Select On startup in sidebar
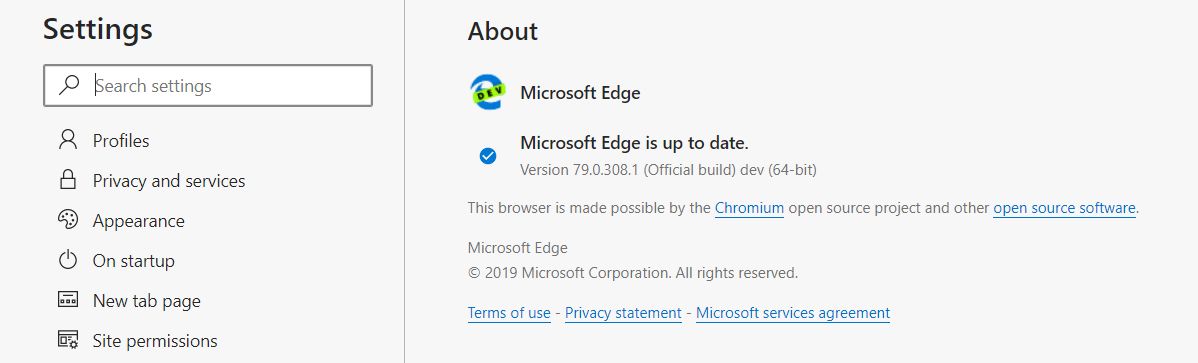 coord(134,261)
